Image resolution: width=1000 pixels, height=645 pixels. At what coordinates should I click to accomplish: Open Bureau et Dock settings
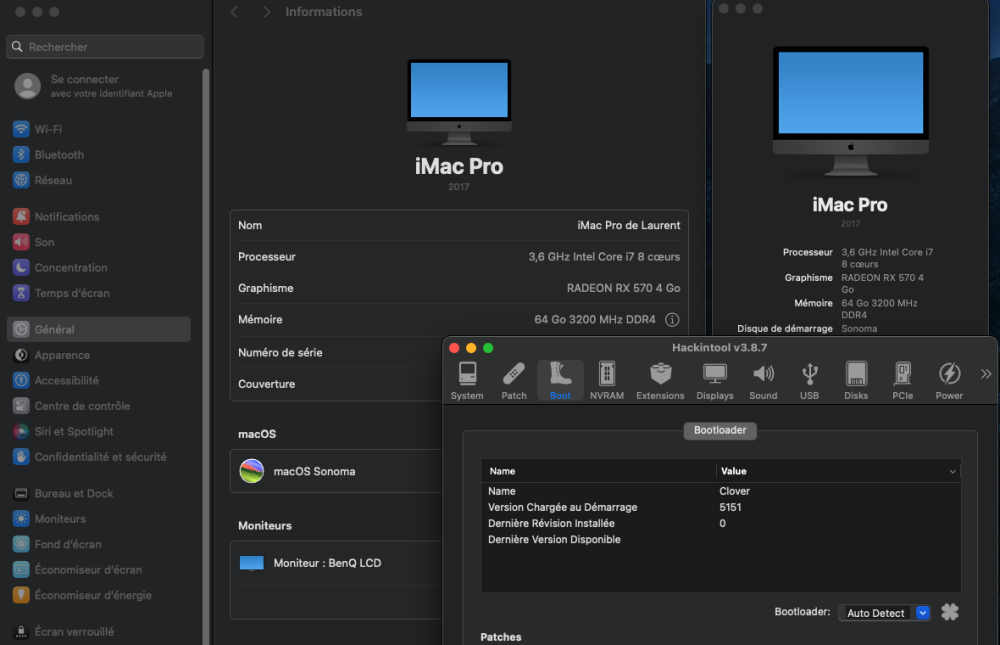(x=99, y=493)
